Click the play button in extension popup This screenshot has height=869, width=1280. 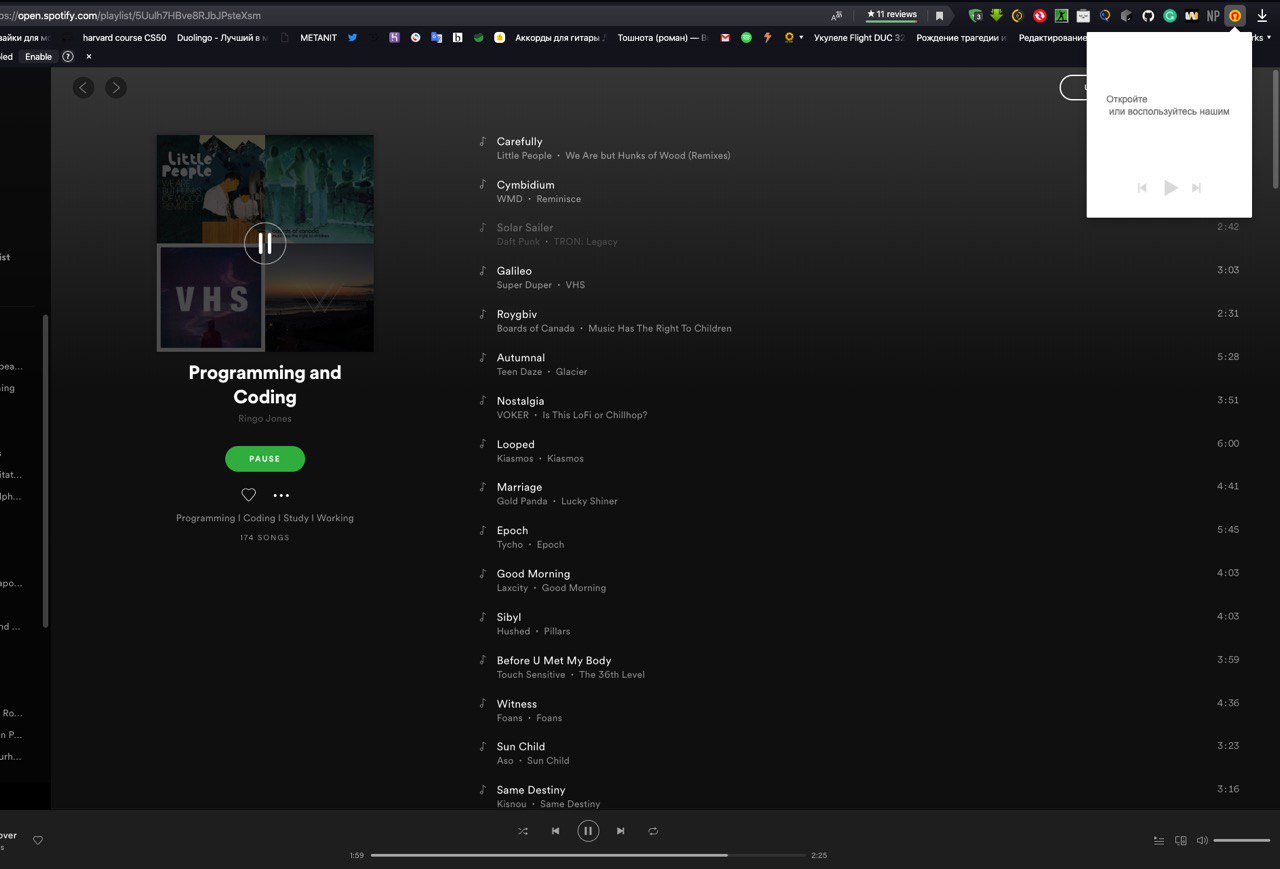[1170, 188]
